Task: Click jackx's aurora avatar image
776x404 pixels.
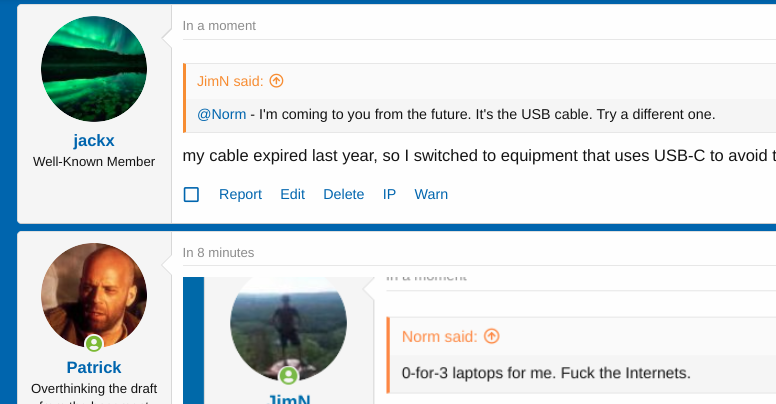Action: [94, 69]
